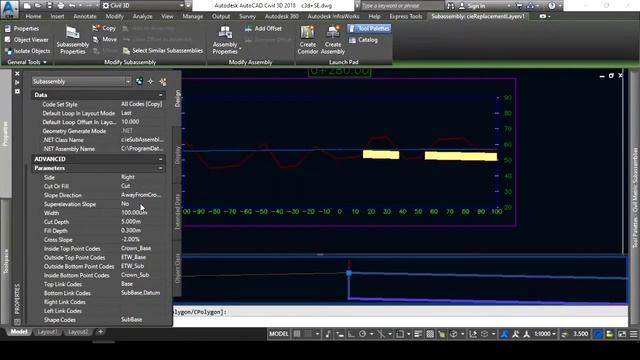Screen dimensions: 640x360
Task: Toggle the Tool Palettes button
Action: click(369, 29)
